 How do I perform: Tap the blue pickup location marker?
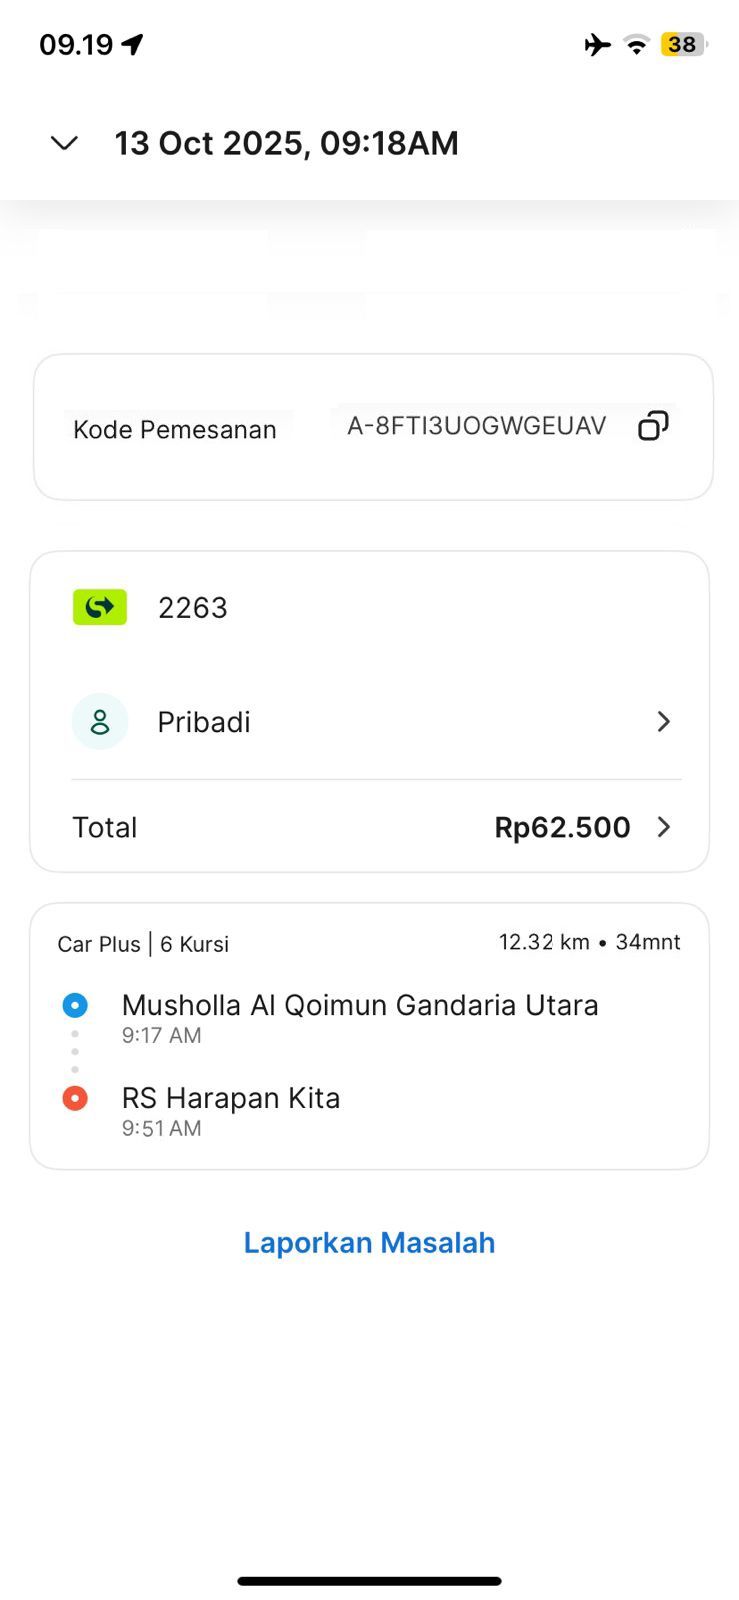point(75,1005)
